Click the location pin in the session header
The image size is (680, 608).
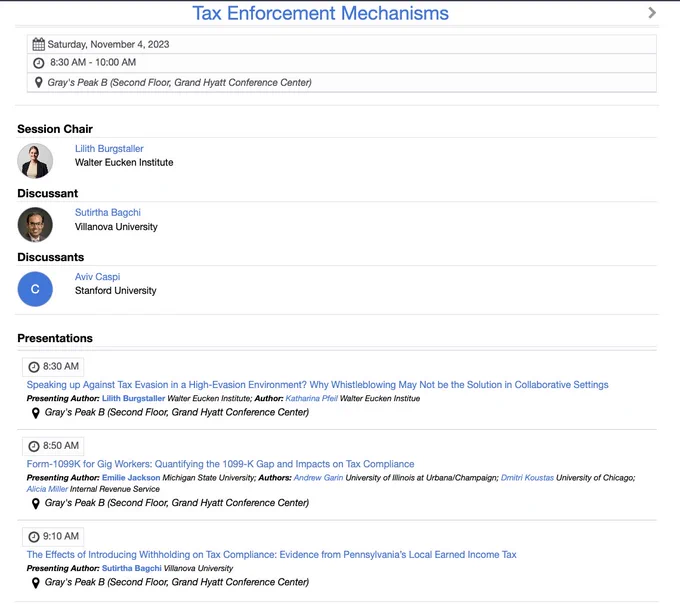(39, 82)
